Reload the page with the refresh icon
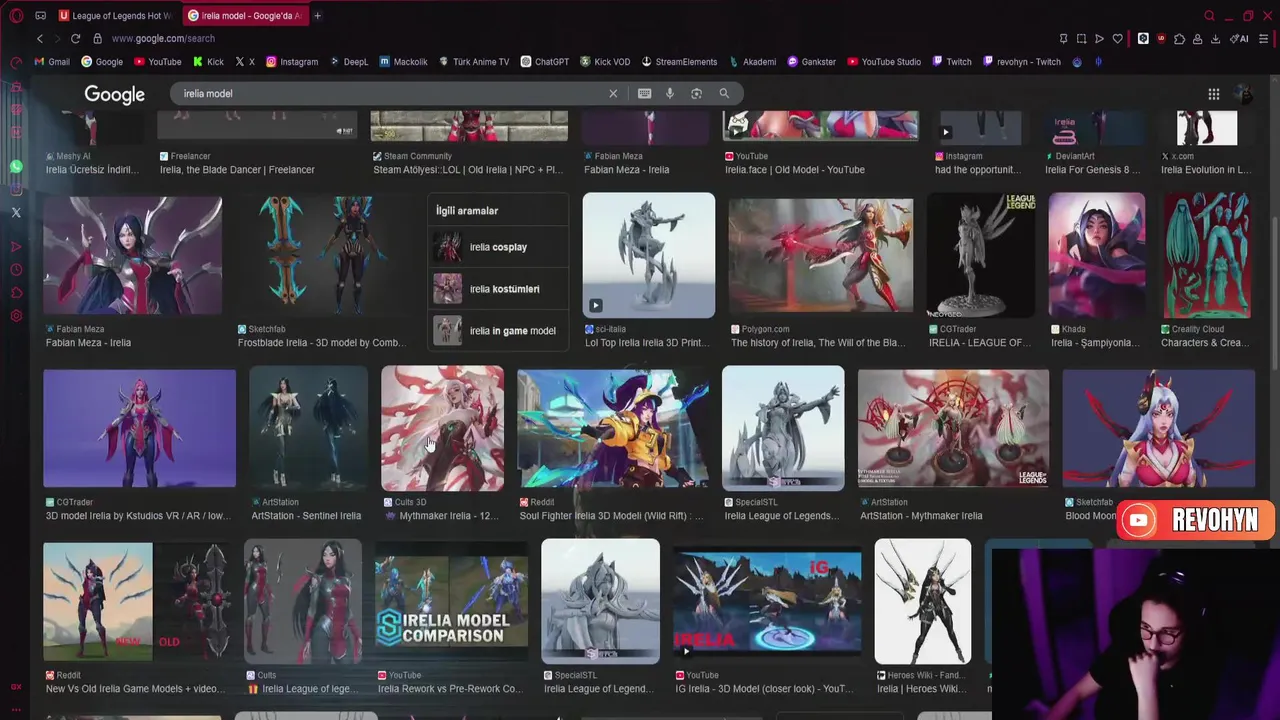The height and width of the screenshot is (720, 1280). [75, 39]
